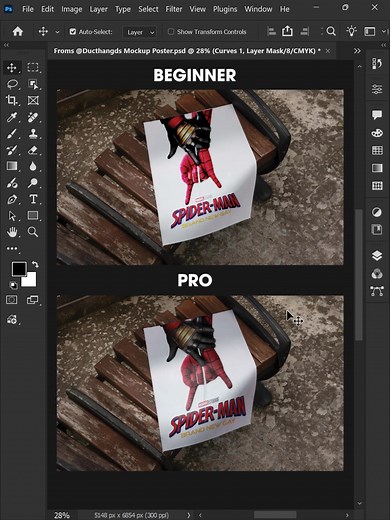Select the Path Selection tool
The image size is (390, 520).
12,216
